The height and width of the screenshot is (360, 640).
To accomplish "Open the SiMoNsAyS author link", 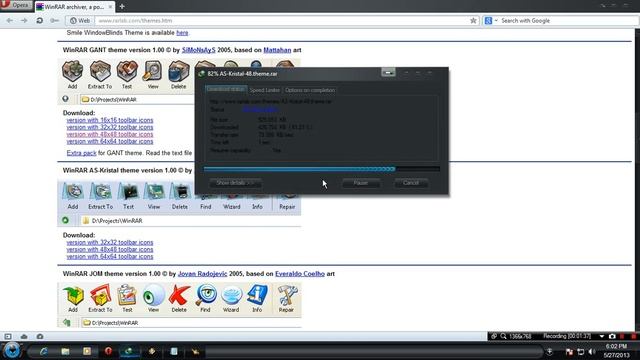I will click(198, 50).
